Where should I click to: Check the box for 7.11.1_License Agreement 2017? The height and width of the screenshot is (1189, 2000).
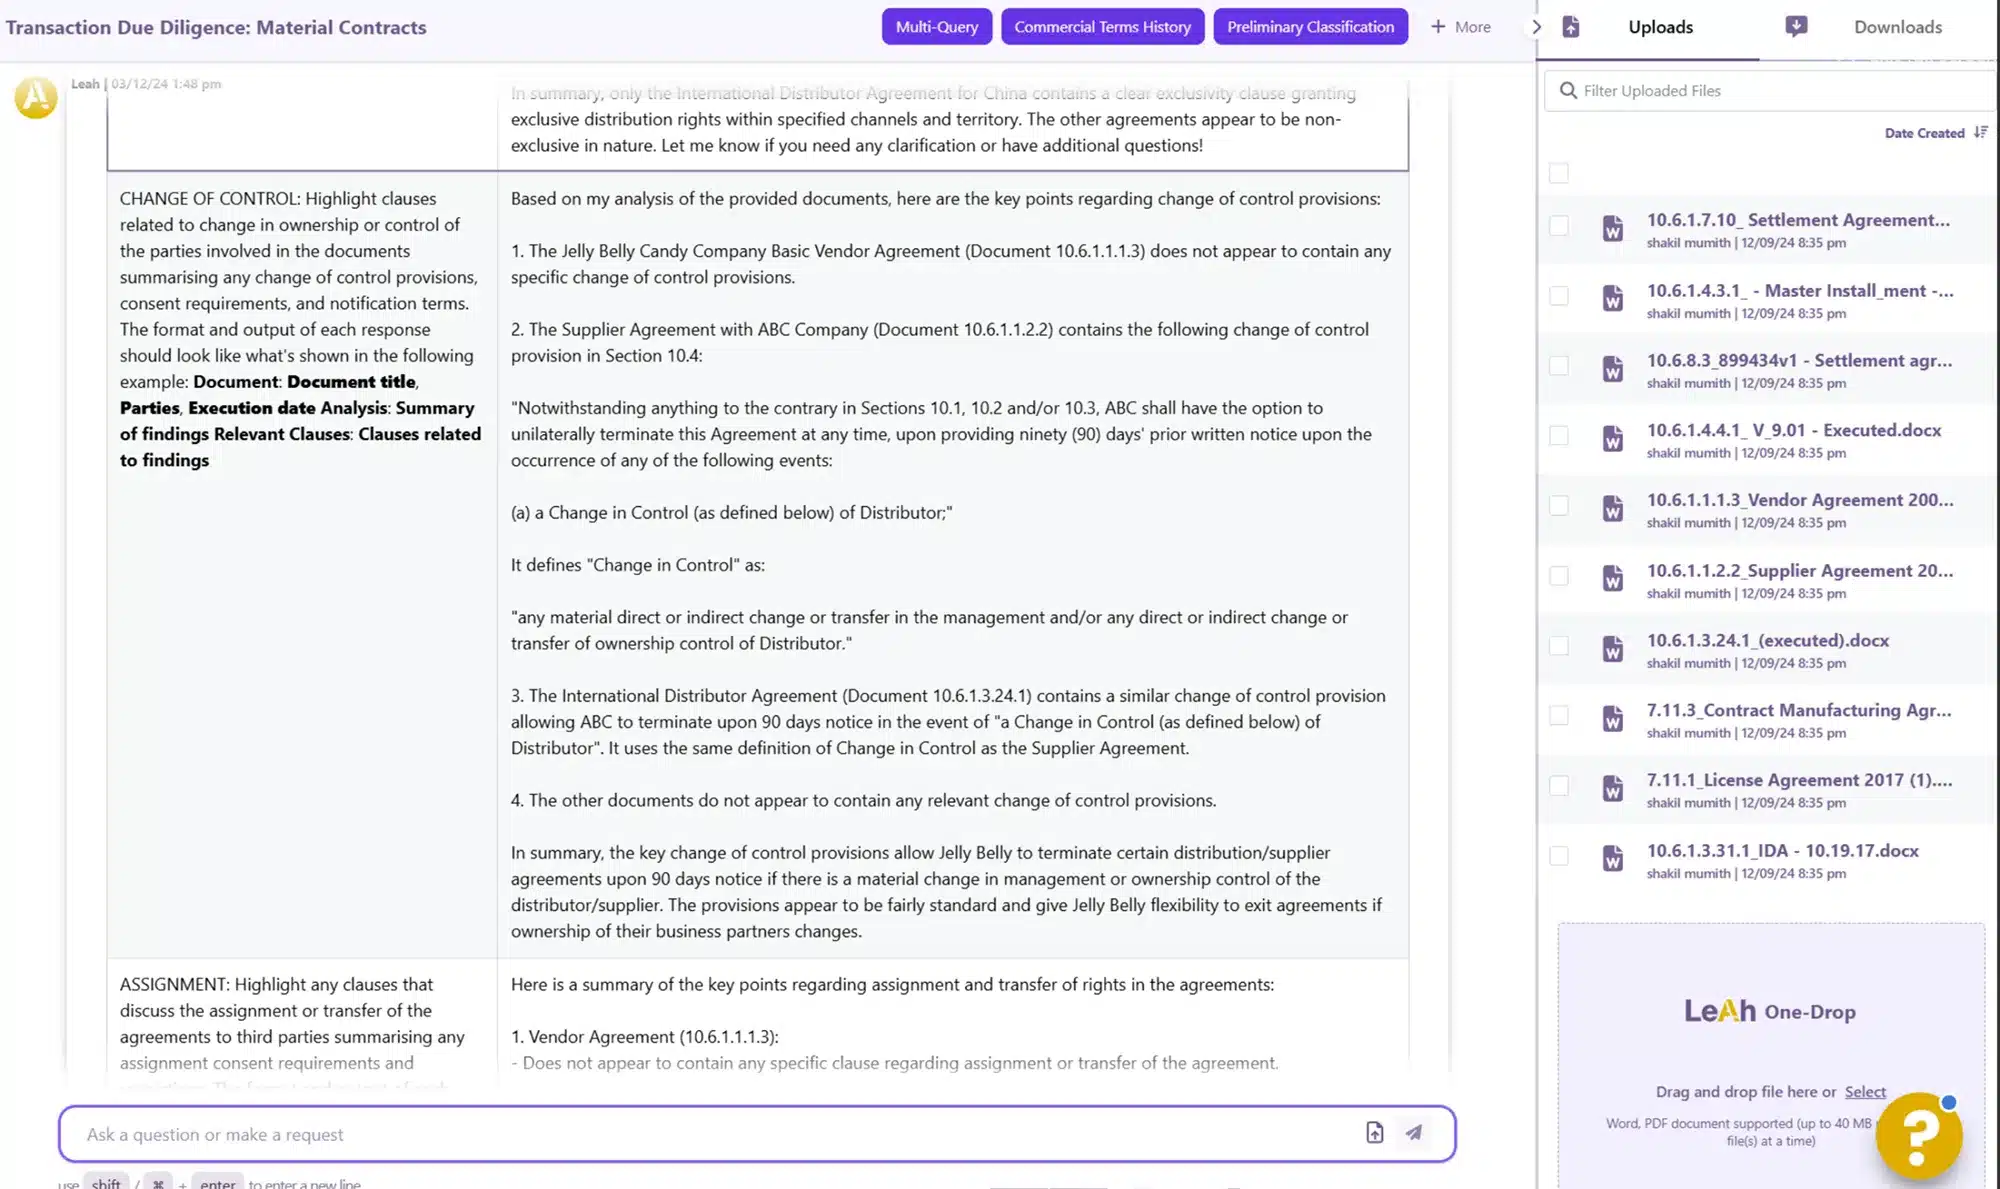click(1559, 786)
